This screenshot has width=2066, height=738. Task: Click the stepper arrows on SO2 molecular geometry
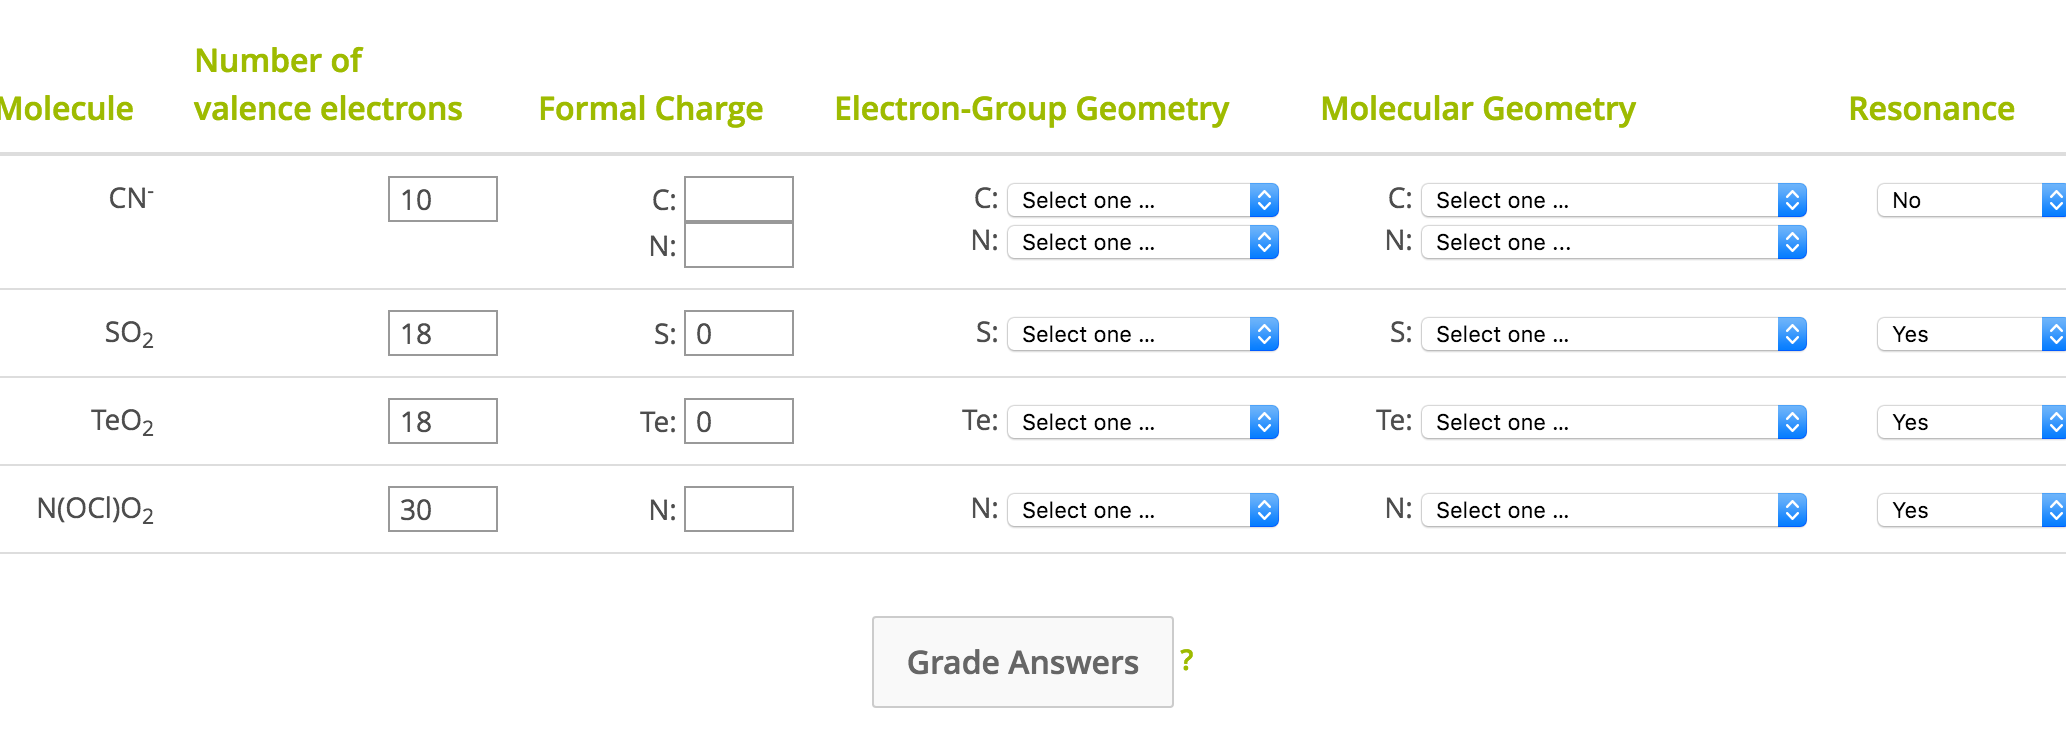point(1791,334)
